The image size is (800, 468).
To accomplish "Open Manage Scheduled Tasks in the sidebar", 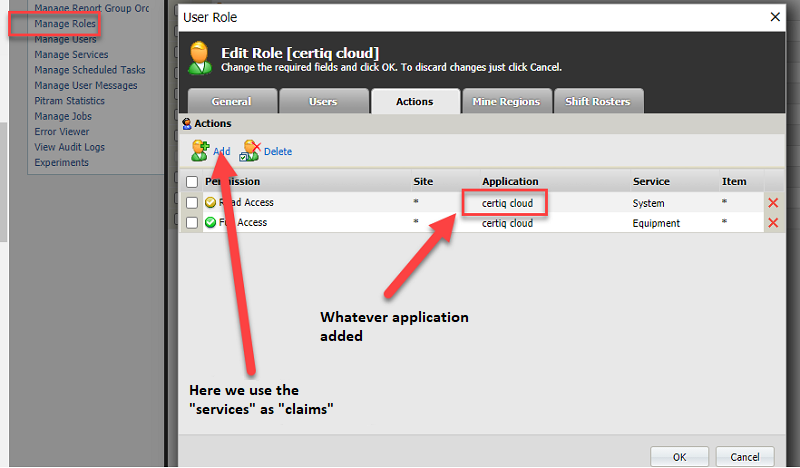I will click(90, 70).
